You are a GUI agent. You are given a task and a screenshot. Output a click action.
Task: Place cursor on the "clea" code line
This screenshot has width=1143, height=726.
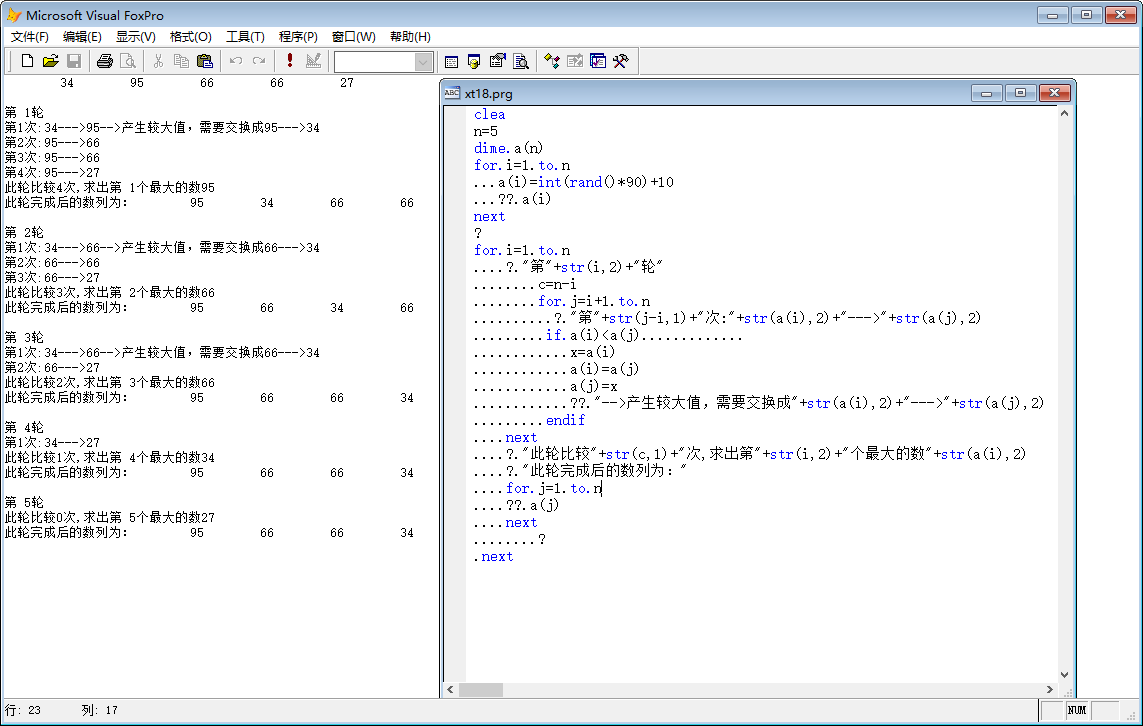click(489, 114)
